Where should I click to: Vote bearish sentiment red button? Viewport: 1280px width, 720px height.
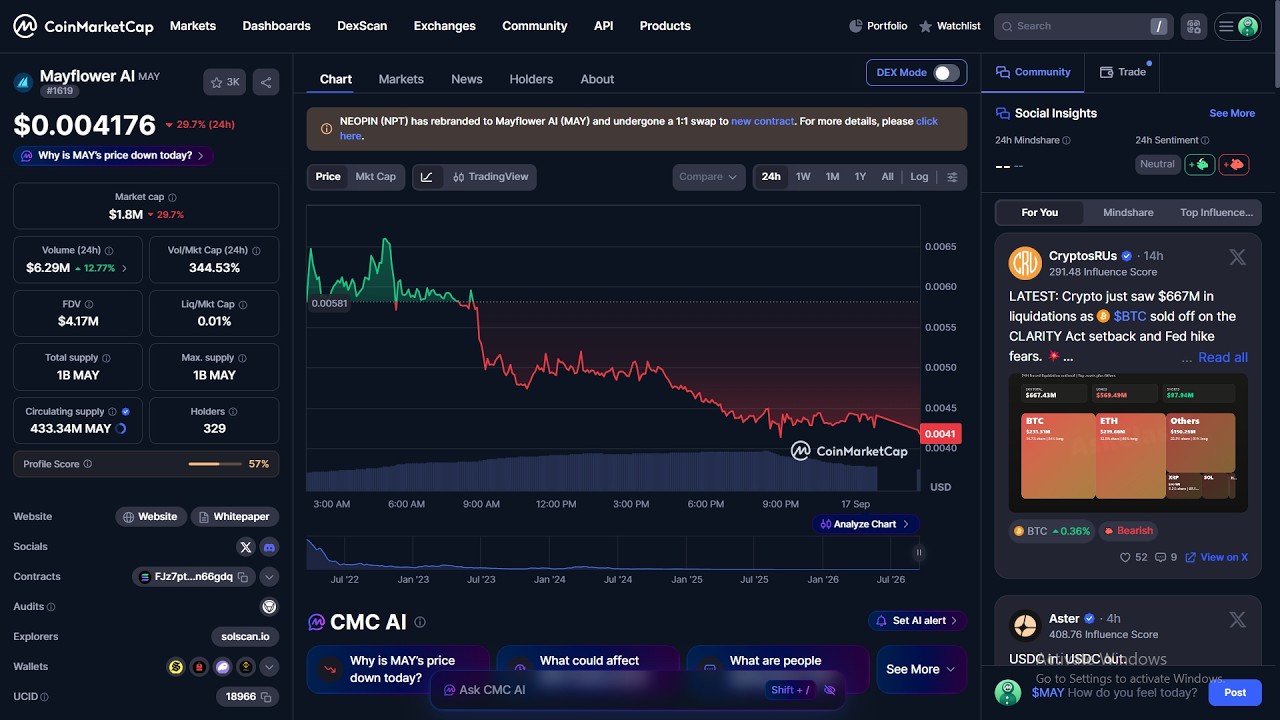[x=1234, y=164]
